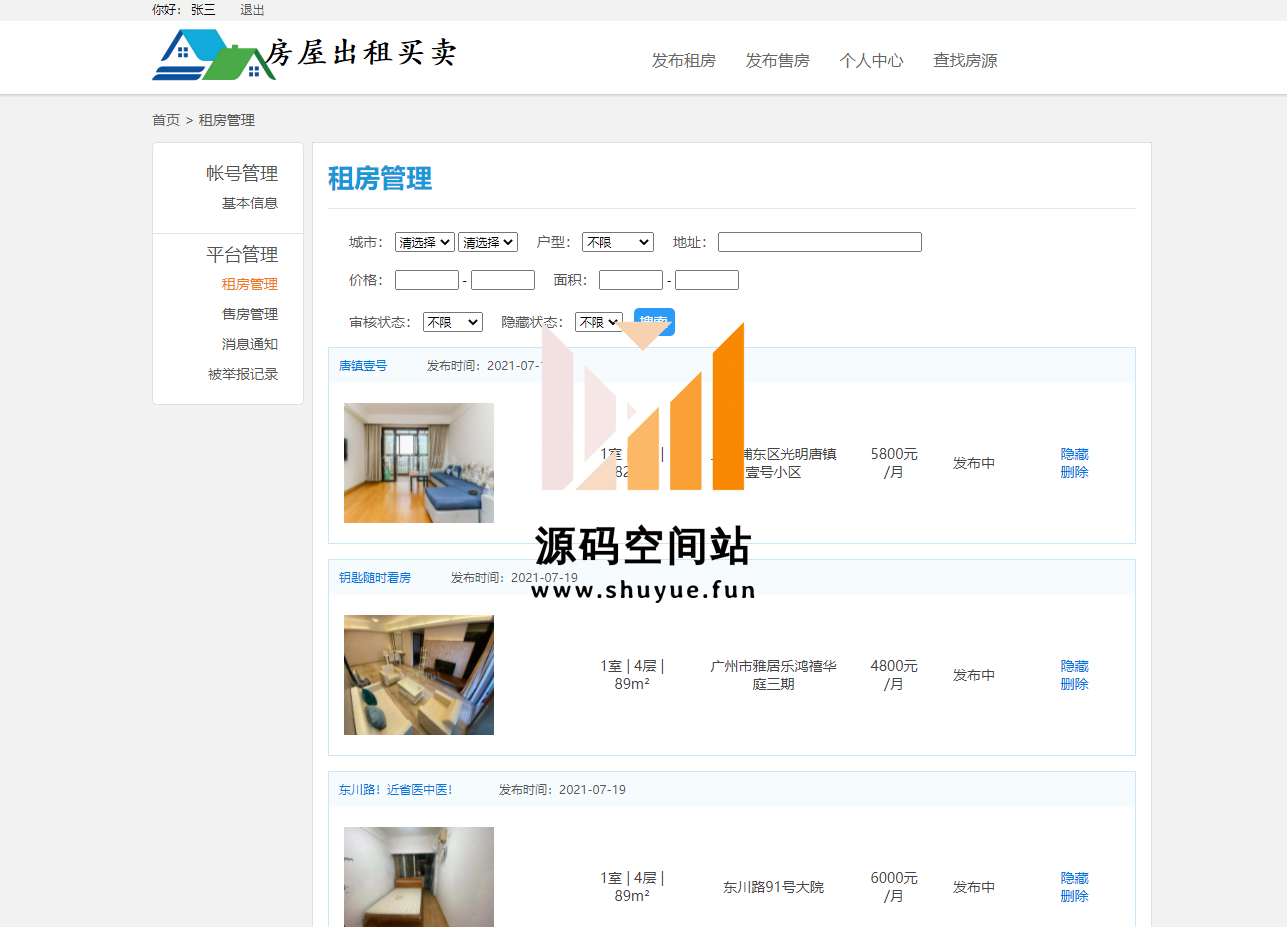This screenshot has height=927, width=1287.
Task: Click 发布时间 2021-07-19 of 东川路 listing
Action: [562, 790]
